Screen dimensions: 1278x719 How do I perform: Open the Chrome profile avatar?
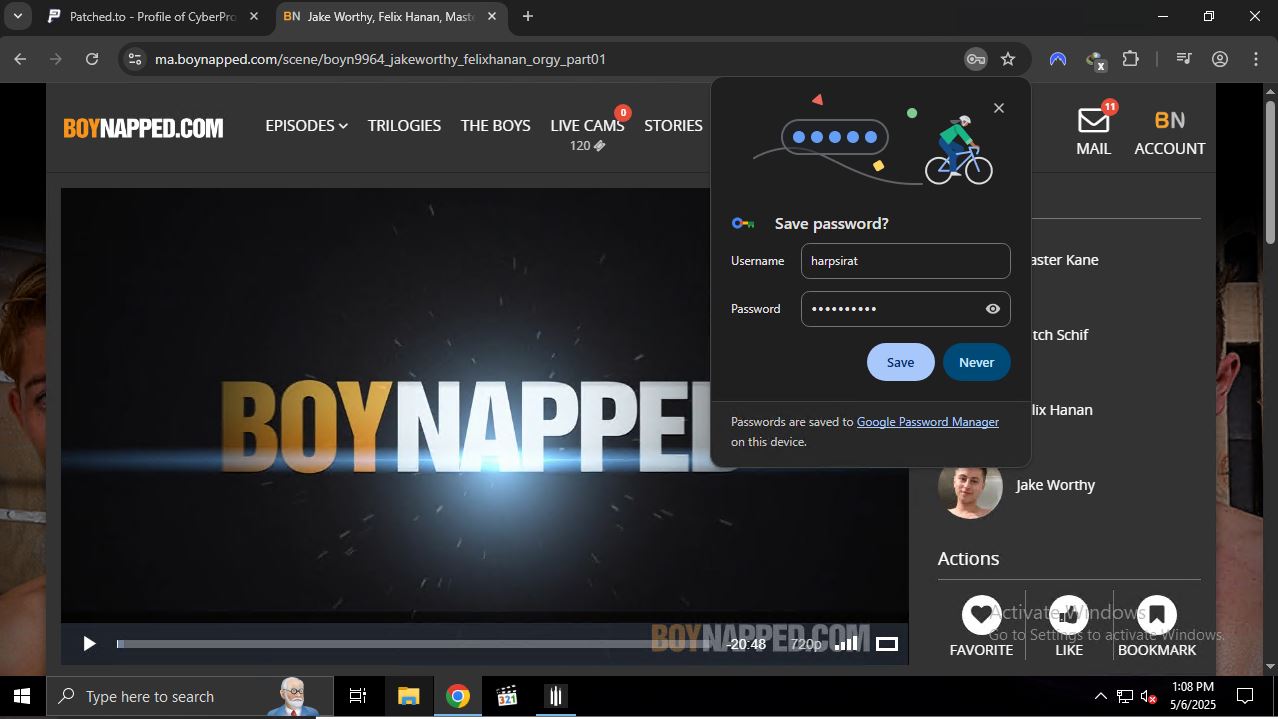(x=1220, y=59)
